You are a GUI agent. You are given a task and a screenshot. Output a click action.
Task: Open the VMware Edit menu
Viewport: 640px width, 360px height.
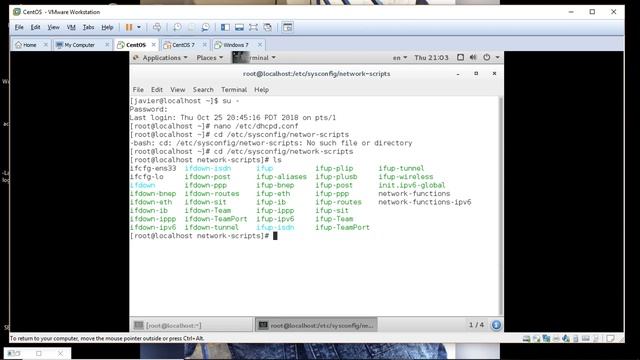(x=36, y=27)
